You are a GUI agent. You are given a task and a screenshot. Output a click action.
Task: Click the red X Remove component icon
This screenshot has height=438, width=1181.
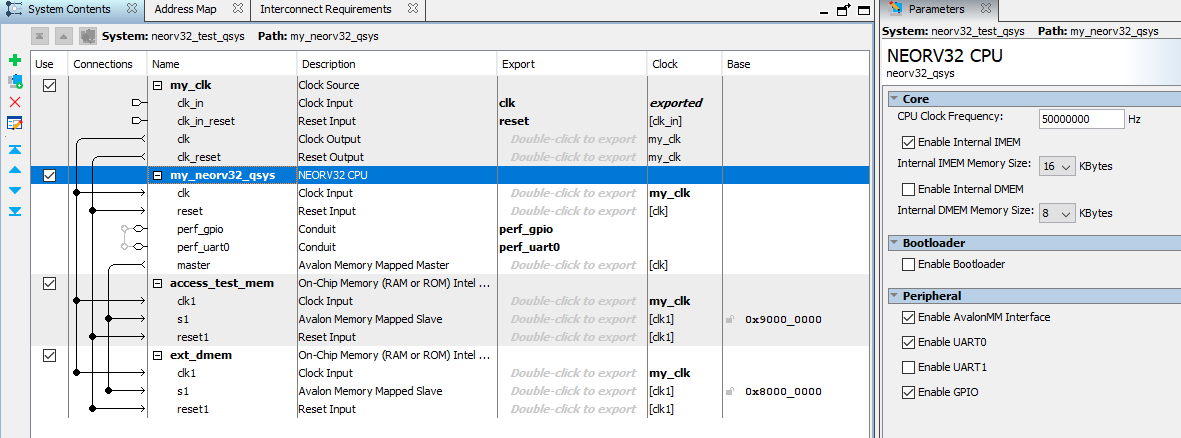(14, 102)
